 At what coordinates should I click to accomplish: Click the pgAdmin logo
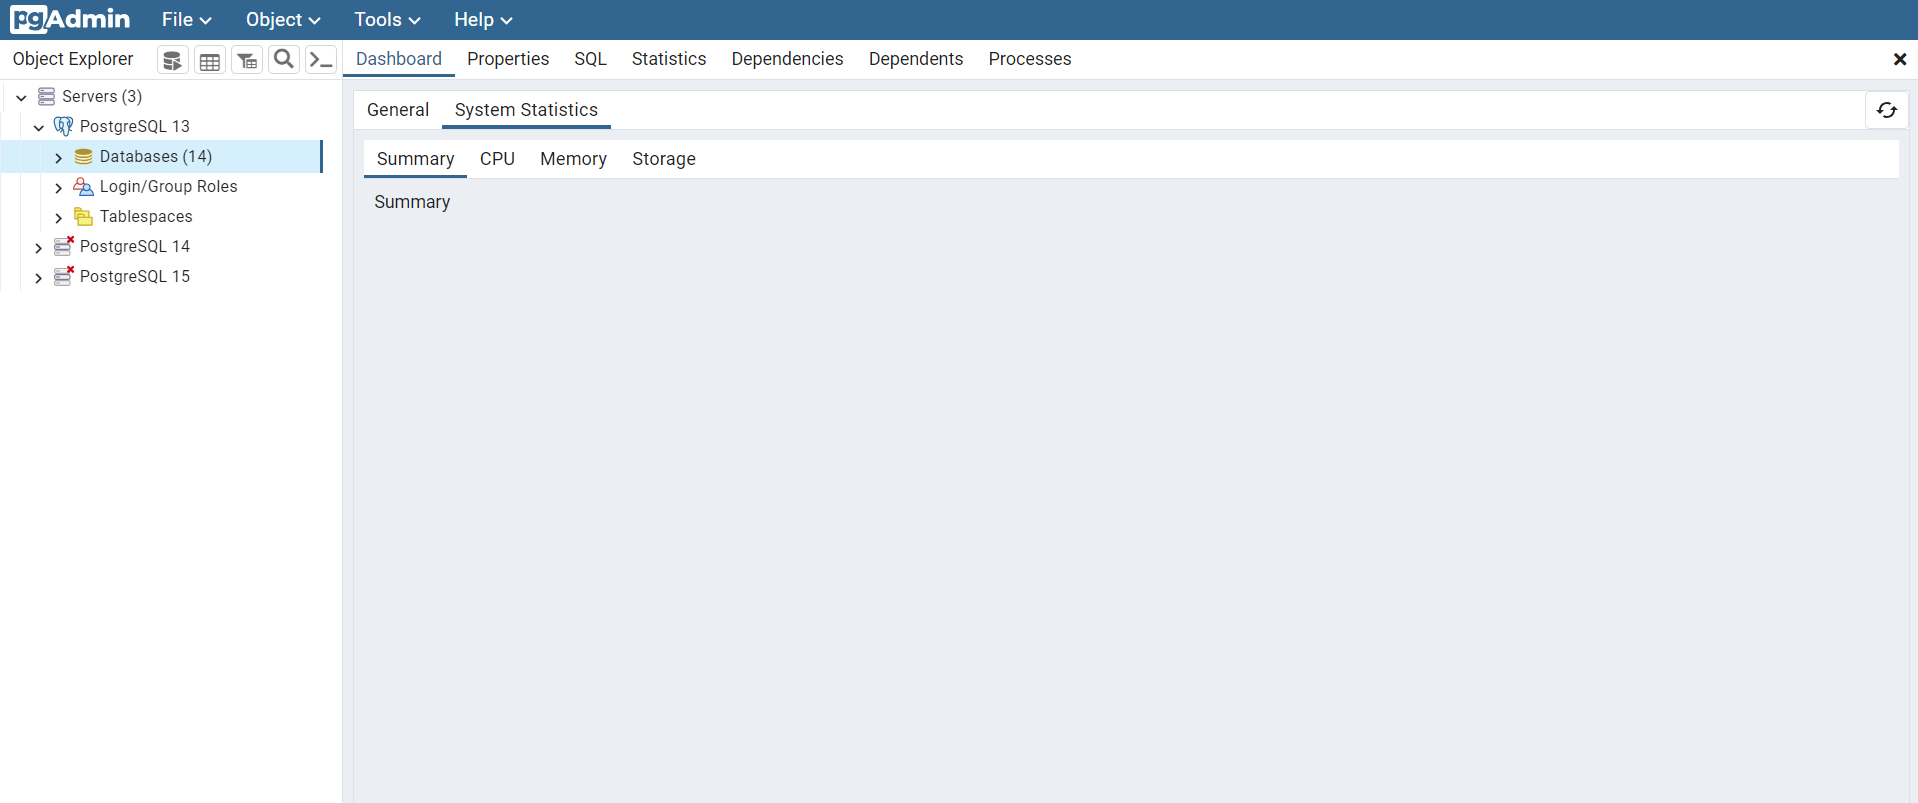point(70,19)
